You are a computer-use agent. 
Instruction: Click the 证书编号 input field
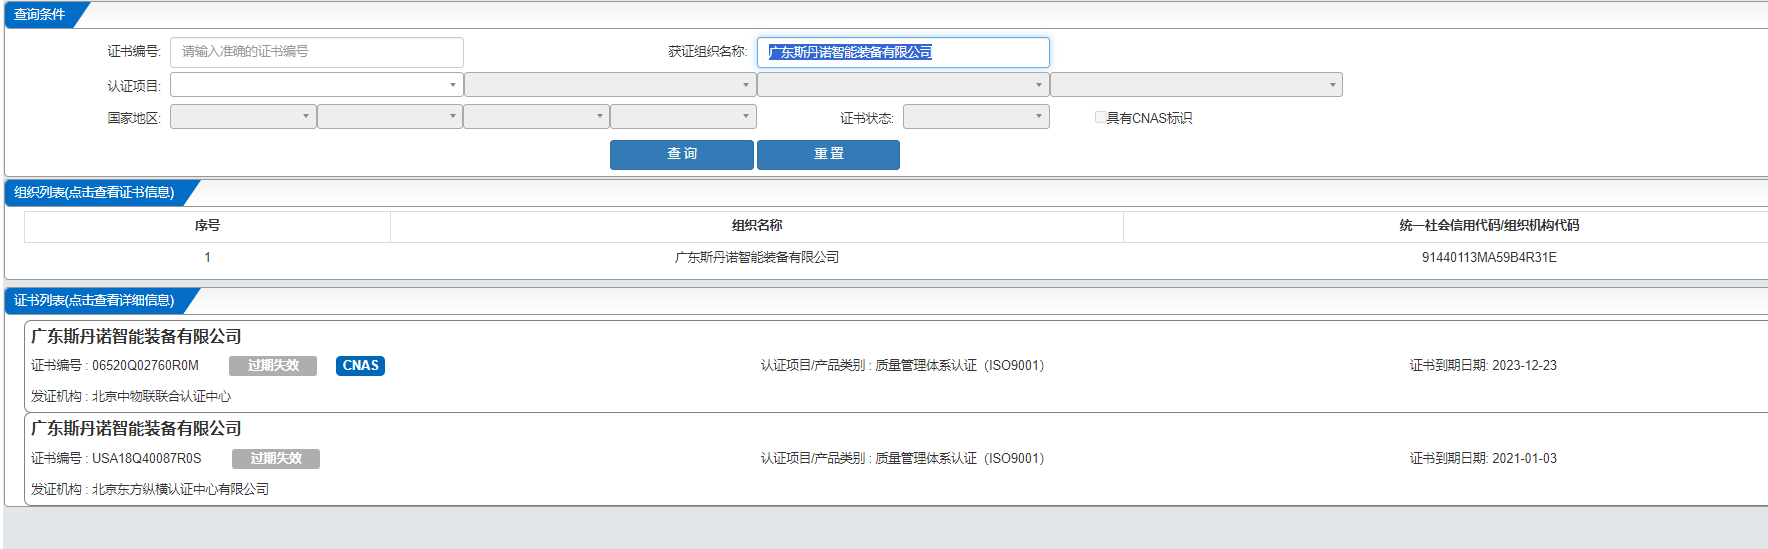317,52
